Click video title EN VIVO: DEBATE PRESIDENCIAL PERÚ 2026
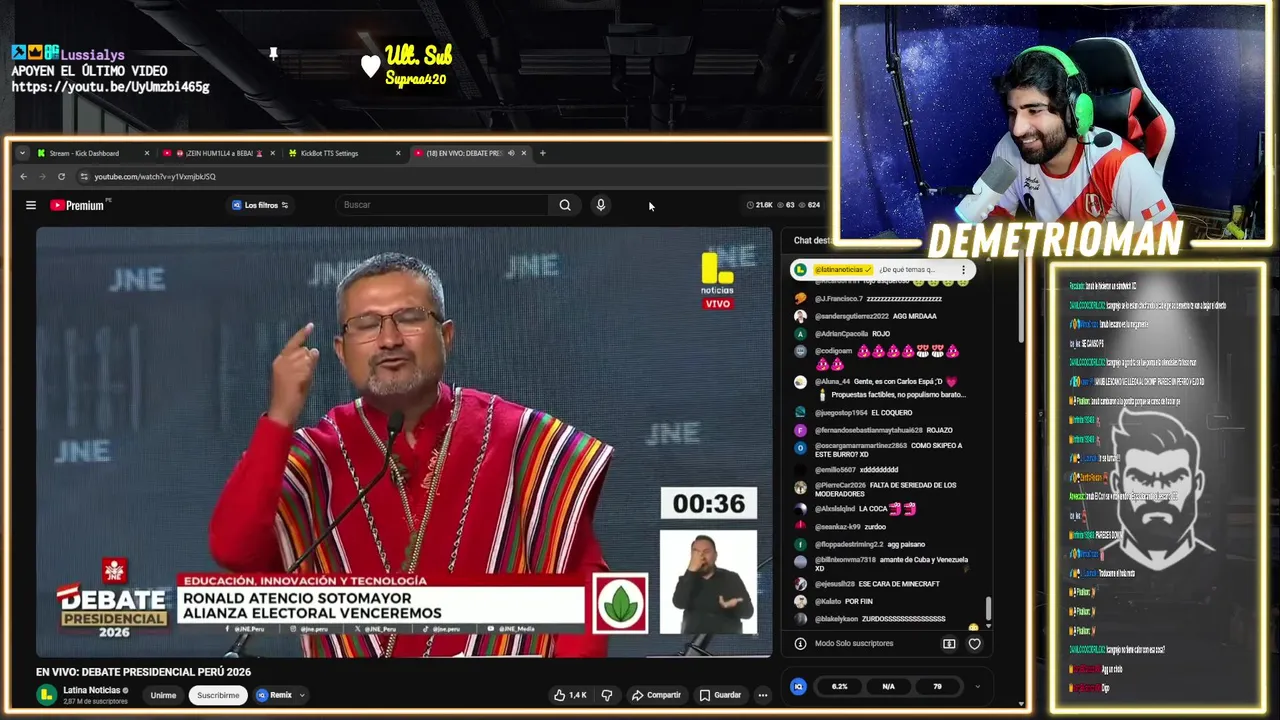Image resolution: width=1280 pixels, height=720 pixels. (143, 672)
